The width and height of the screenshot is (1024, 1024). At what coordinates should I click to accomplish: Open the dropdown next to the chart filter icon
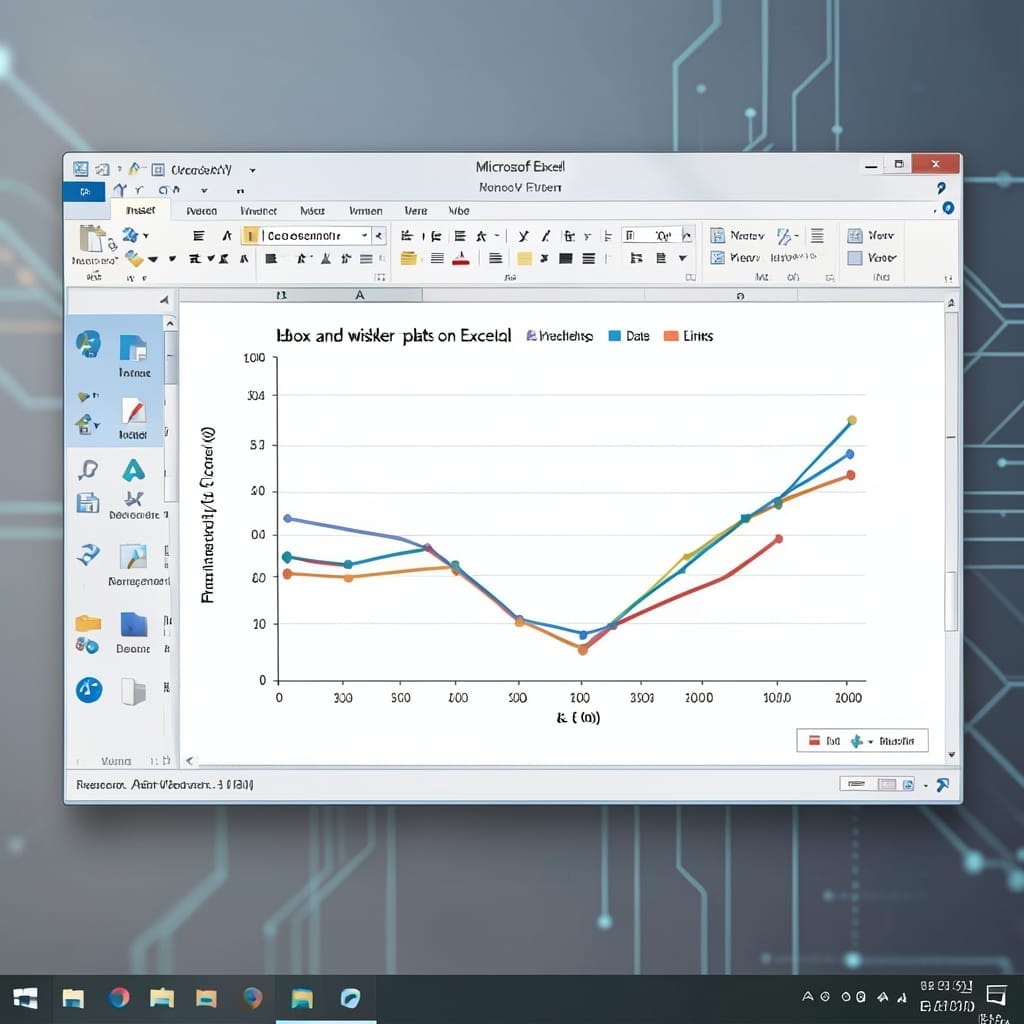pos(870,742)
